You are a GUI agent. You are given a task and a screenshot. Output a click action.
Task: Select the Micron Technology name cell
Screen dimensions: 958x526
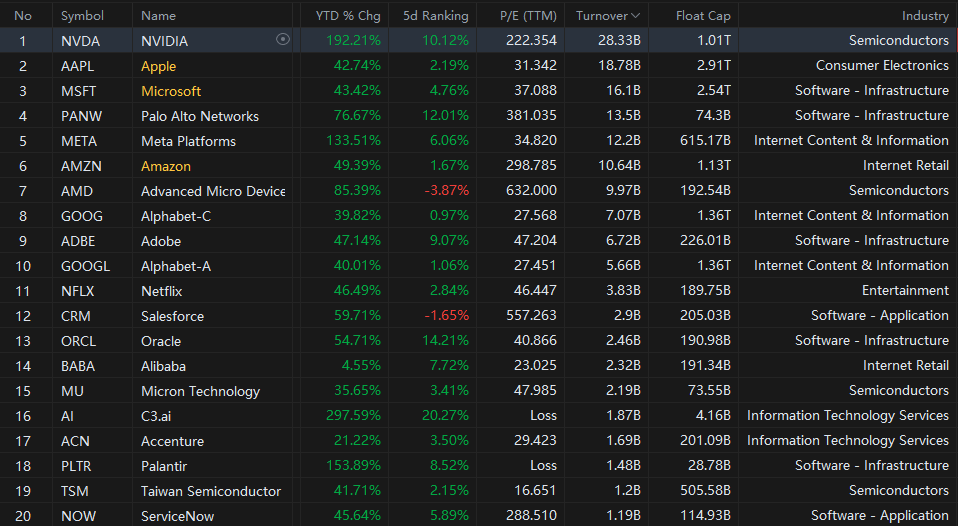coord(200,392)
